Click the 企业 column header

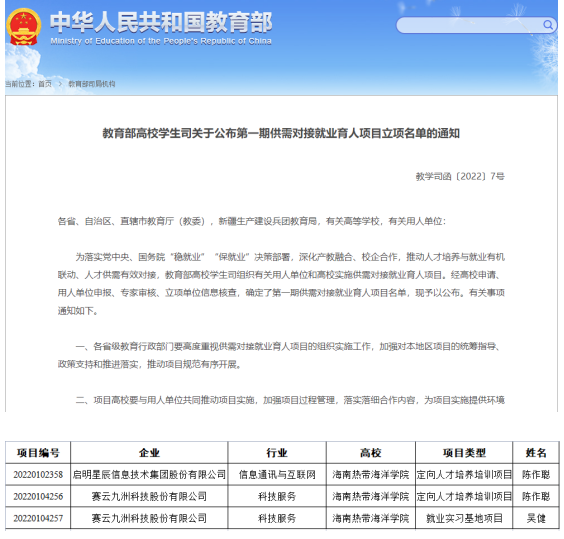149,453
